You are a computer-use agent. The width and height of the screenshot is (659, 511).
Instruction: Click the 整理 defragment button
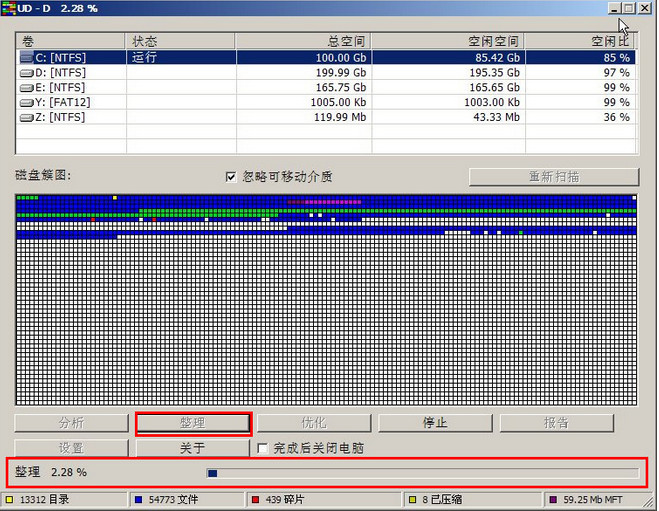[193, 423]
